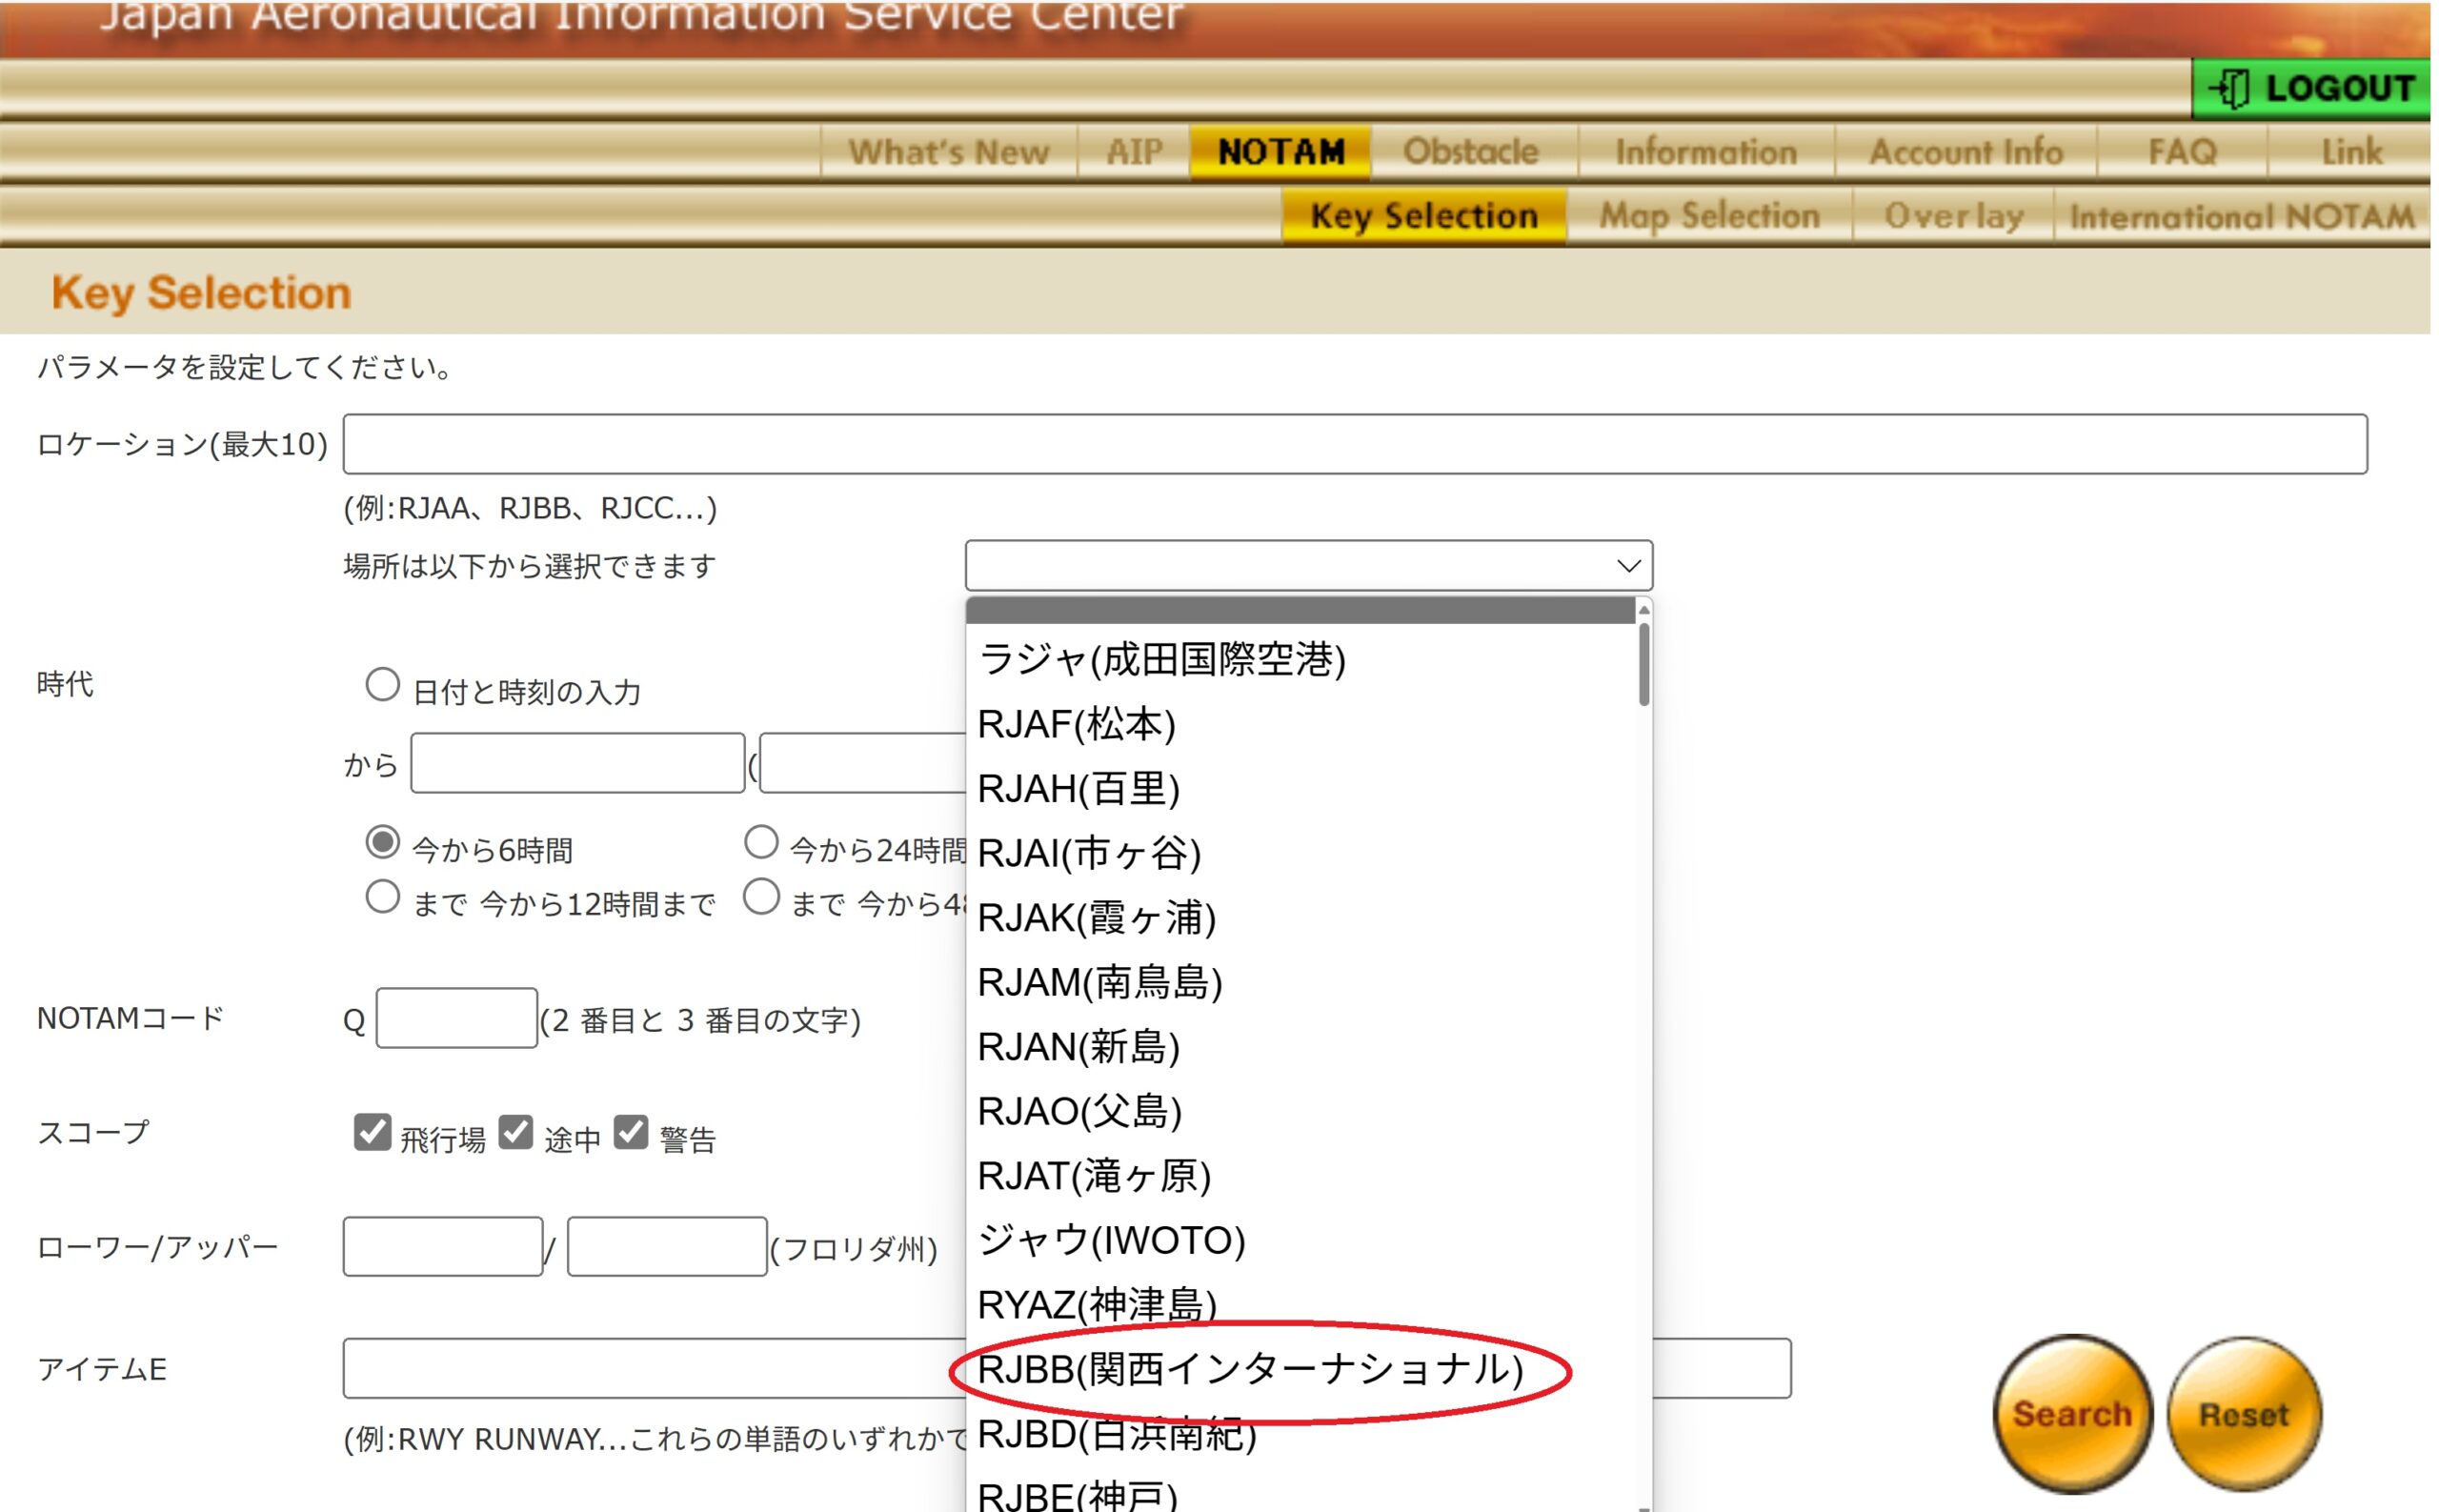Click the から start date input field
This screenshot has width=2439, height=1512.
click(x=577, y=763)
